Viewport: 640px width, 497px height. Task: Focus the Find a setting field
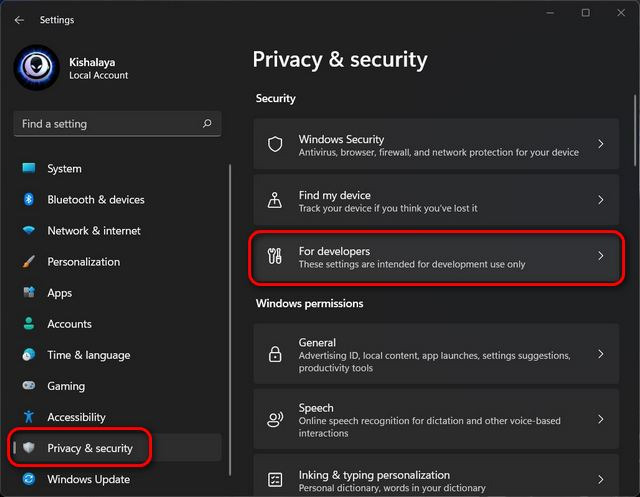tap(118, 124)
